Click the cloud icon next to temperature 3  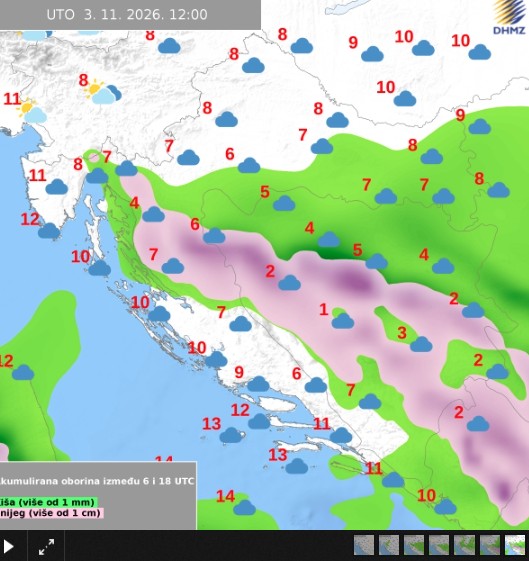pos(421,344)
